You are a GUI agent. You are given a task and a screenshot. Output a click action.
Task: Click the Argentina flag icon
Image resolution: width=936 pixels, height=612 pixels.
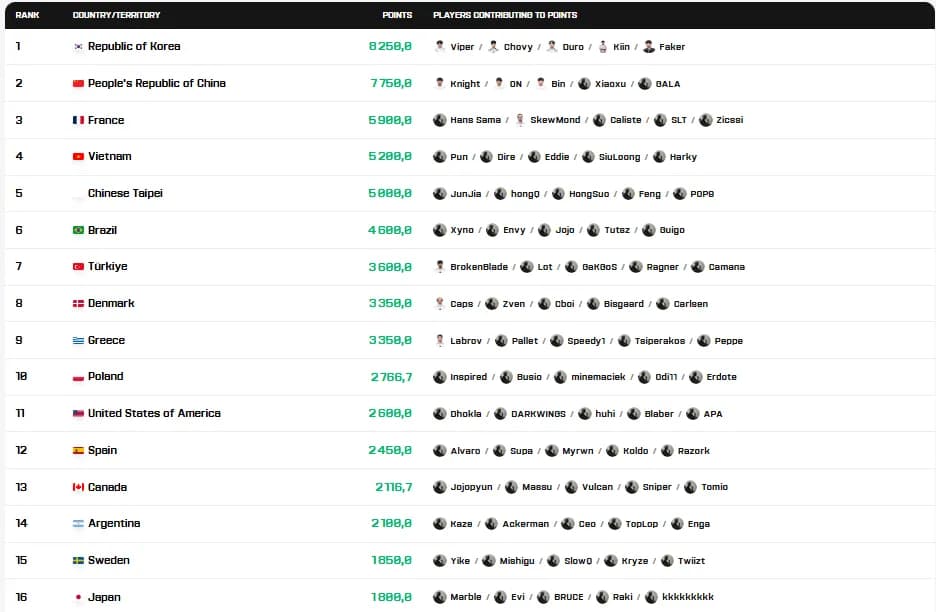tap(78, 524)
